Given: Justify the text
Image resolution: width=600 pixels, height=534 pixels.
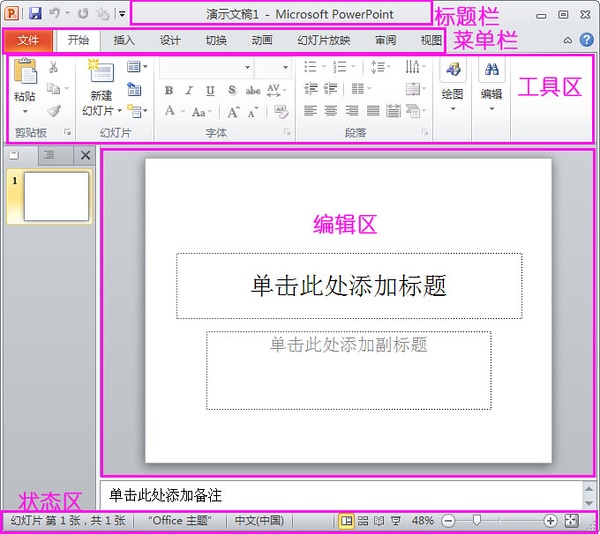Looking at the screenshot, I should [373, 111].
